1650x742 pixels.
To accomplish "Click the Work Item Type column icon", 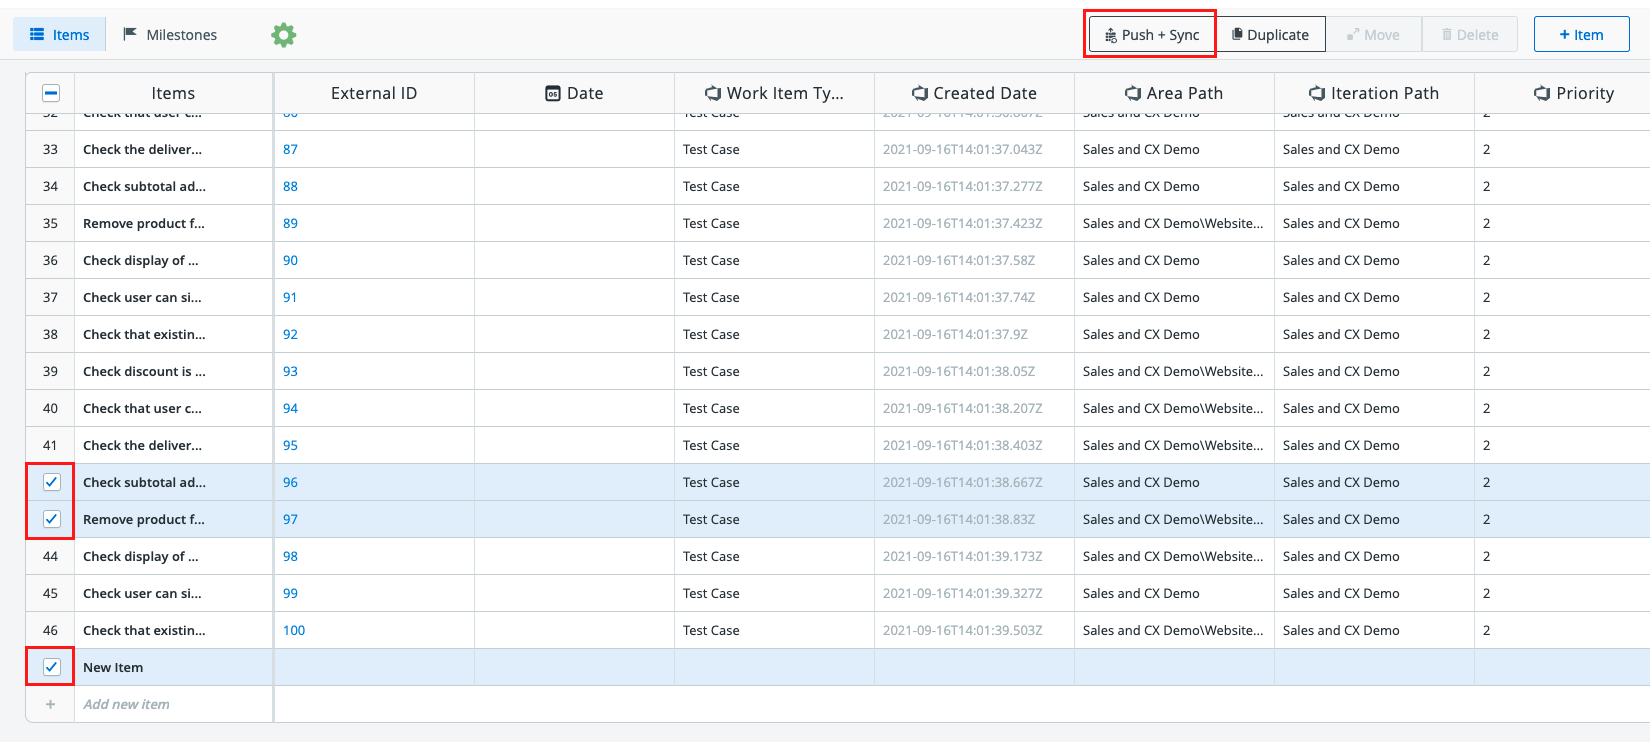I will (713, 93).
